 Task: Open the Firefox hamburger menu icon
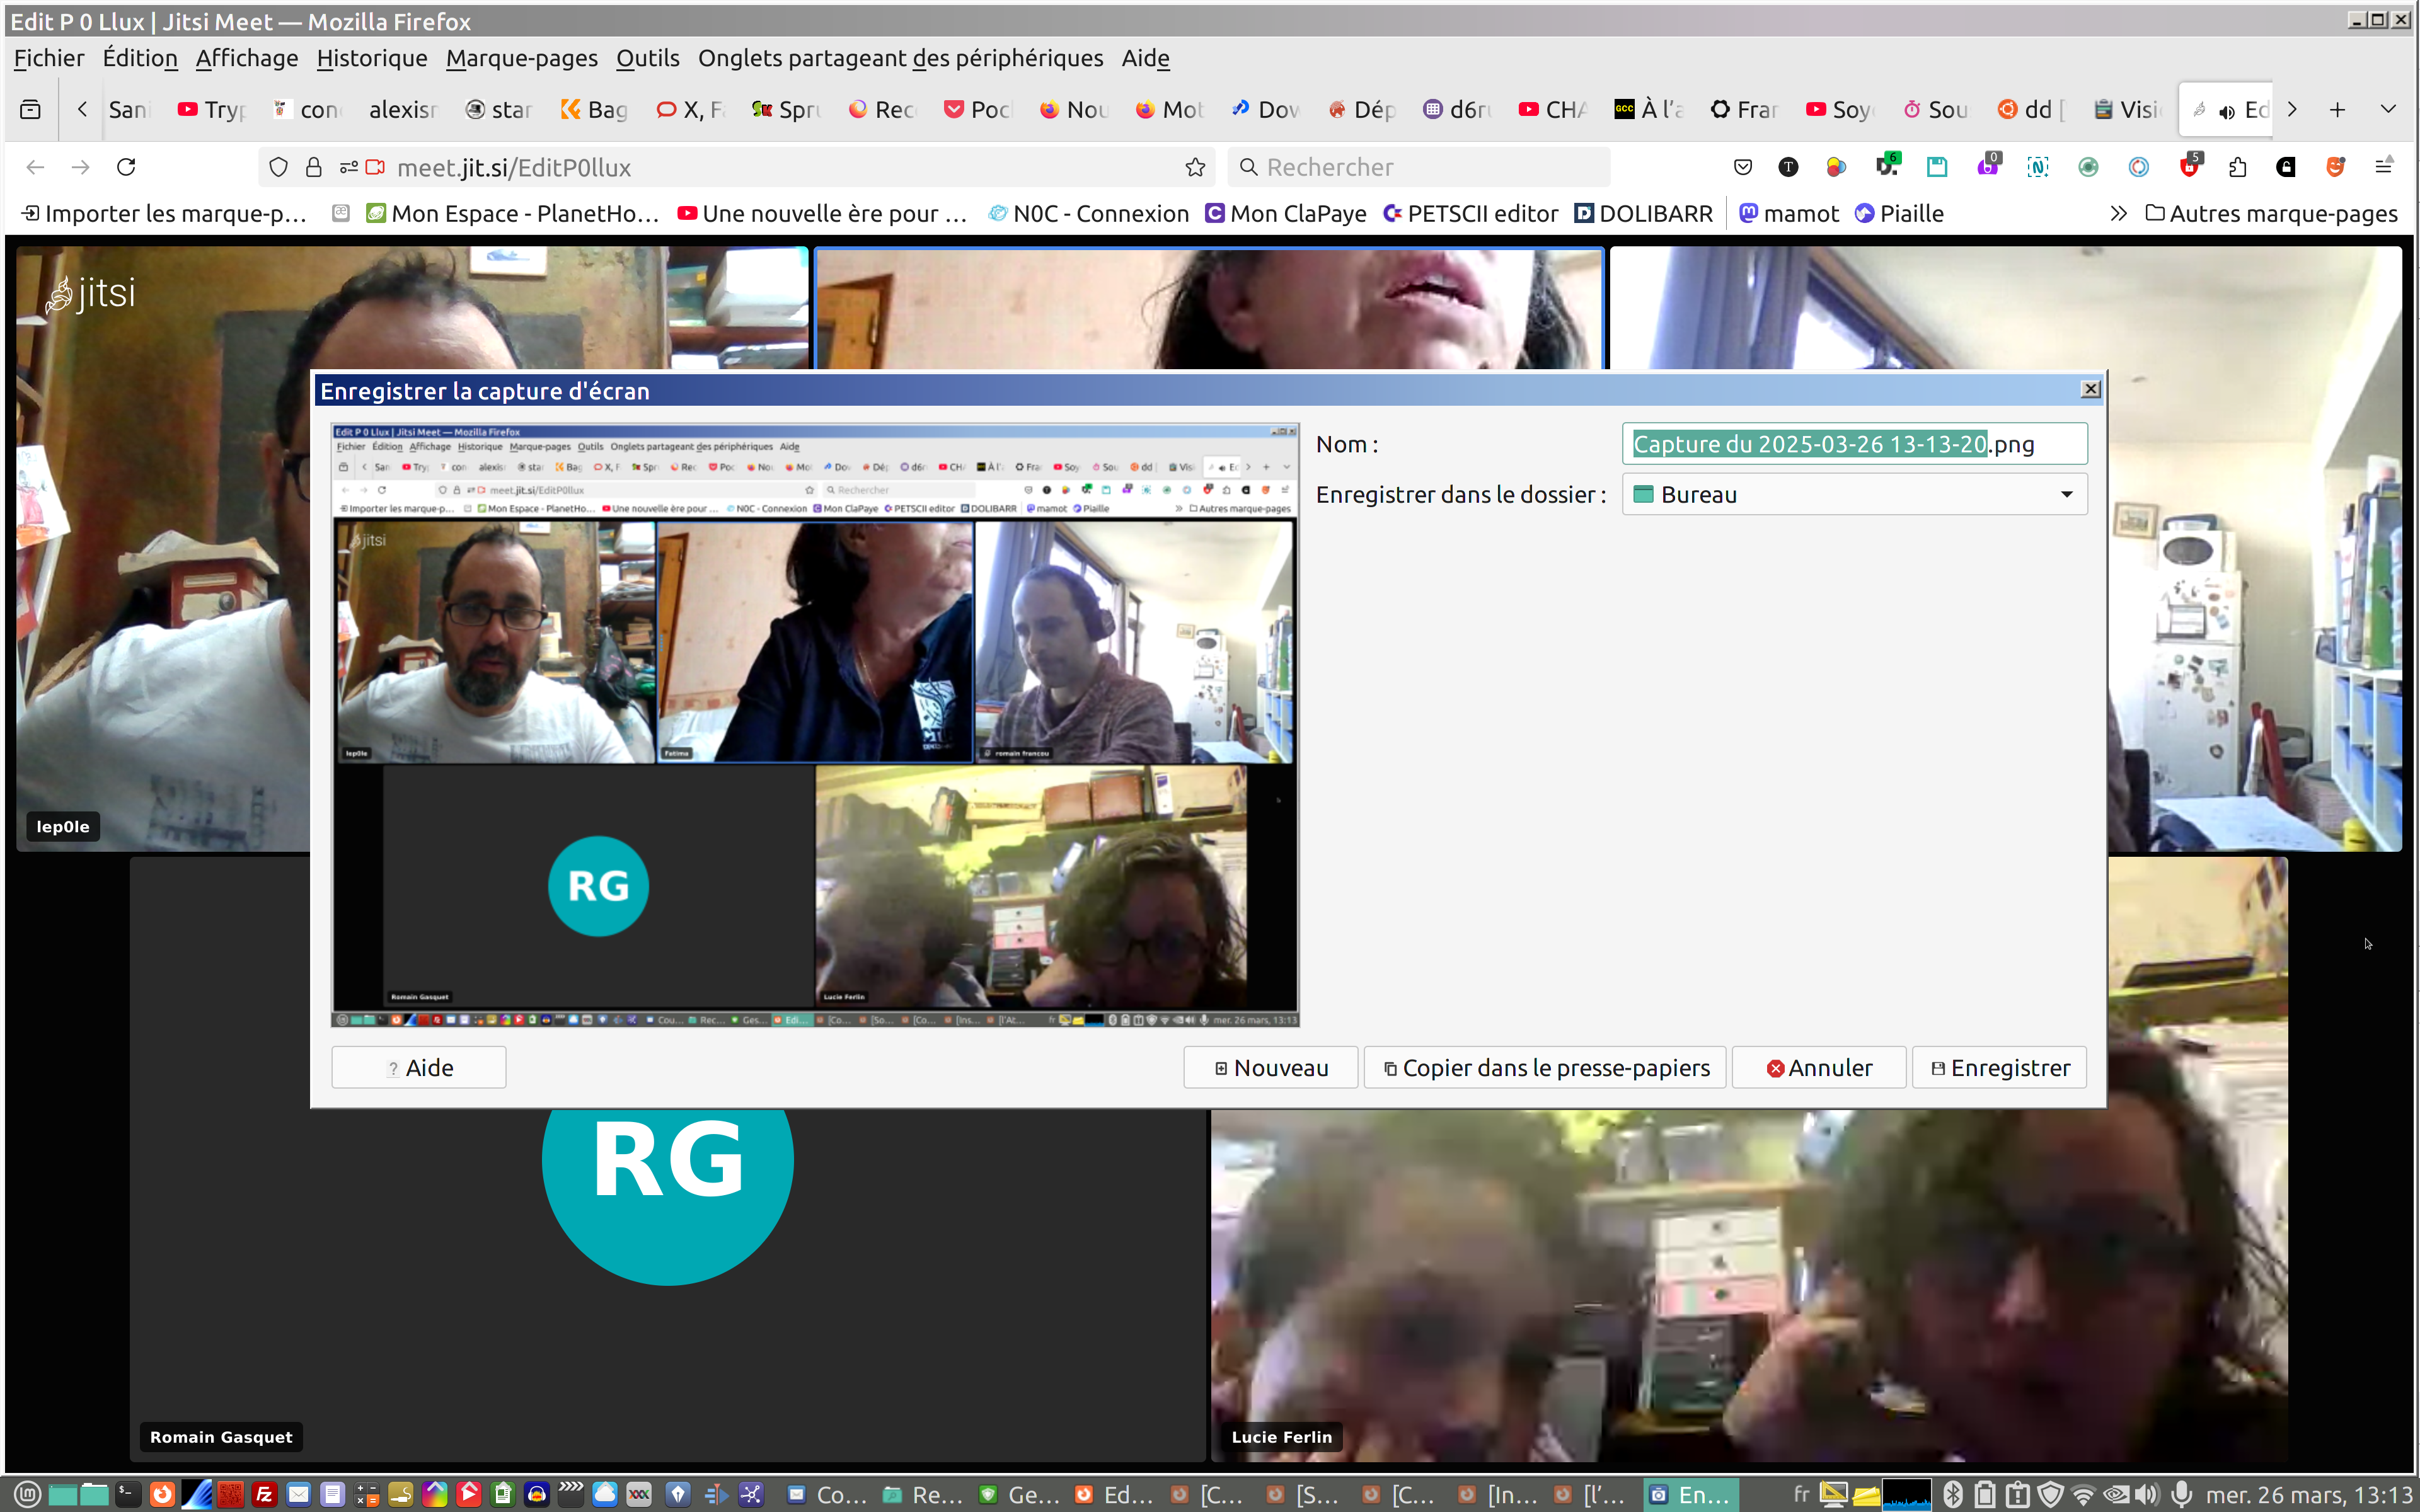pyautogui.click(x=2384, y=167)
